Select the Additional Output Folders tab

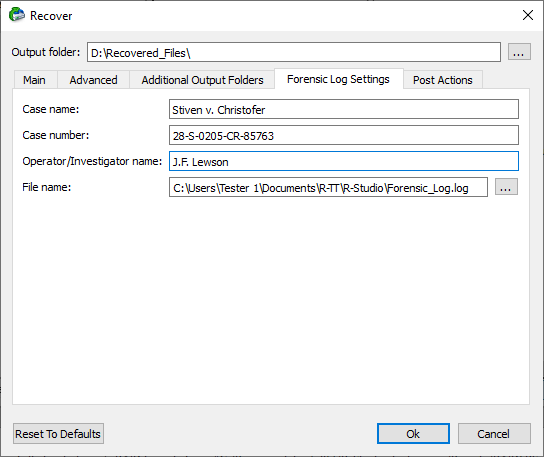coord(202,80)
